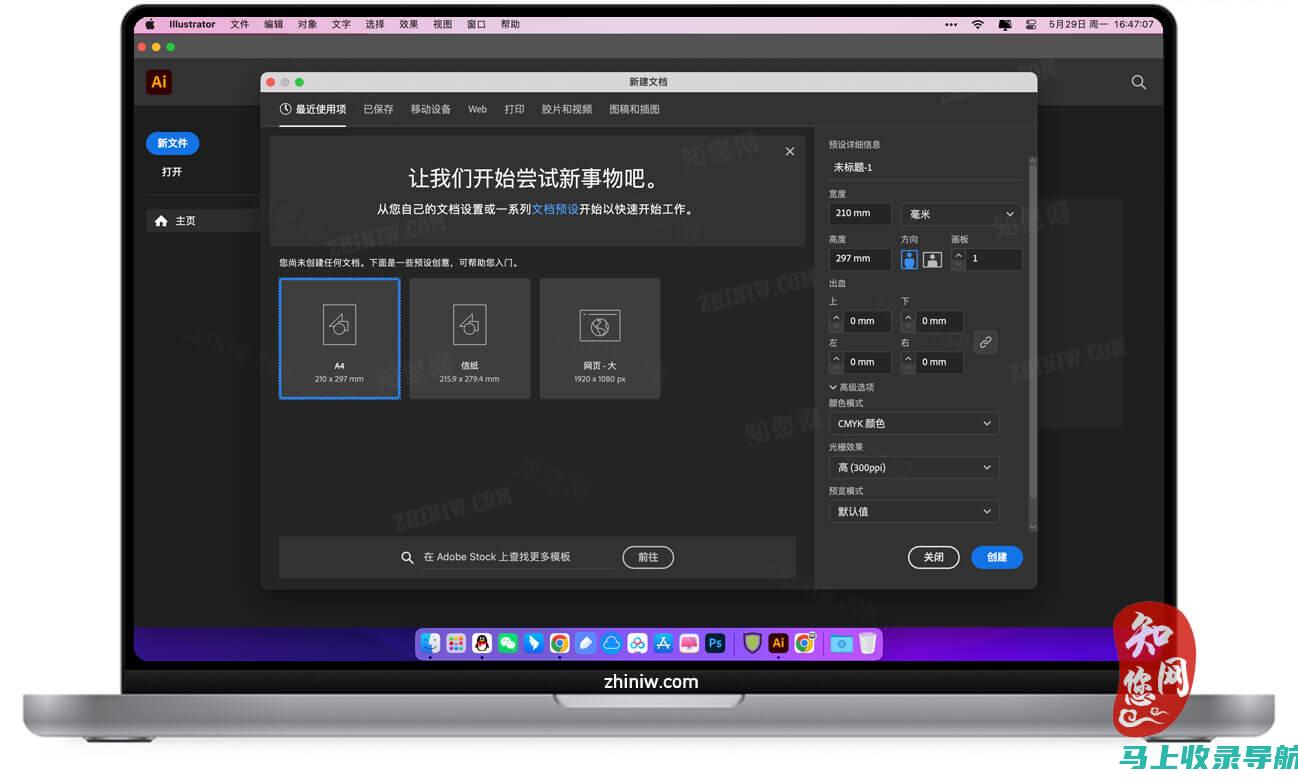
Task: Toggle the bleed link chain icon
Action: [985, 342]
